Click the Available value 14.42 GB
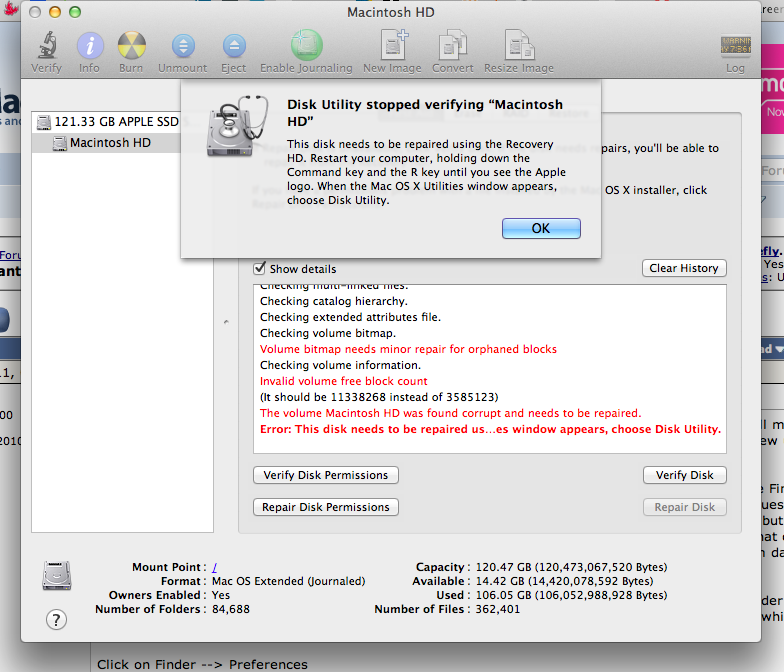Image resolution: width=784 pixels, height=672 pixels. click(564, 582)
